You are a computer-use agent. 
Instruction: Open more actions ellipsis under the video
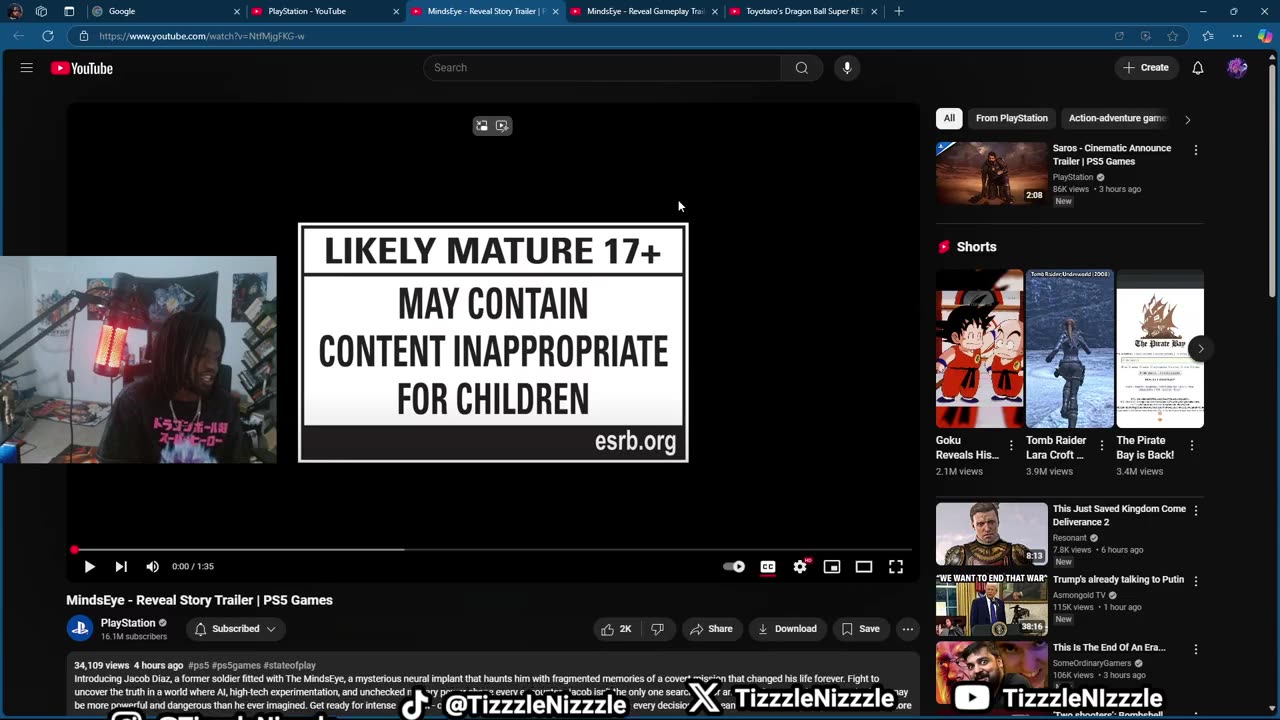[908, 629]
